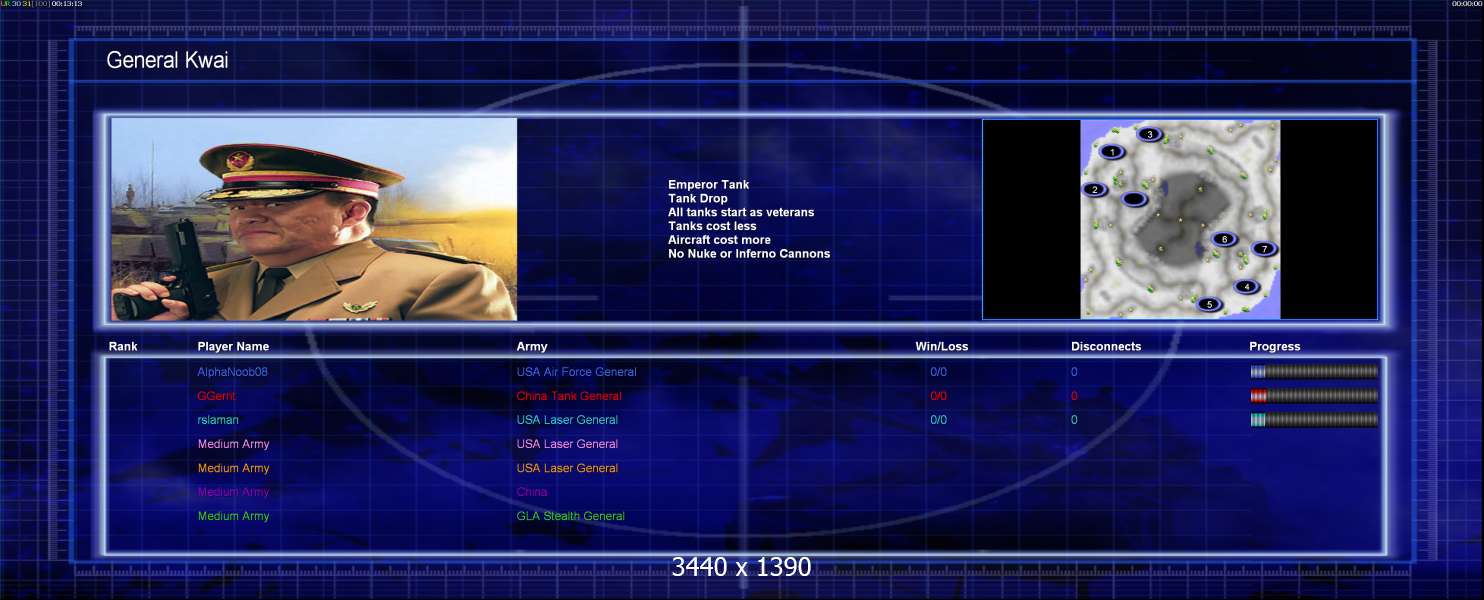Click the GLA Stealth General army entry
Viewport: 1484px width, 600px height.
click(x=570, y=516)
